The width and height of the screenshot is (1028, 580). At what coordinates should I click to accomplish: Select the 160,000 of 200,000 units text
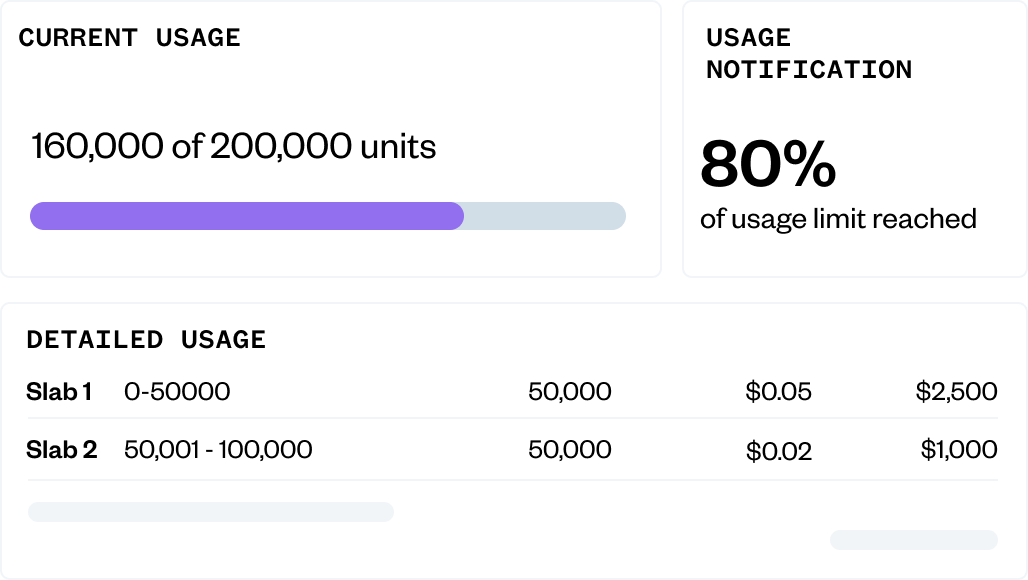(233, 146)
